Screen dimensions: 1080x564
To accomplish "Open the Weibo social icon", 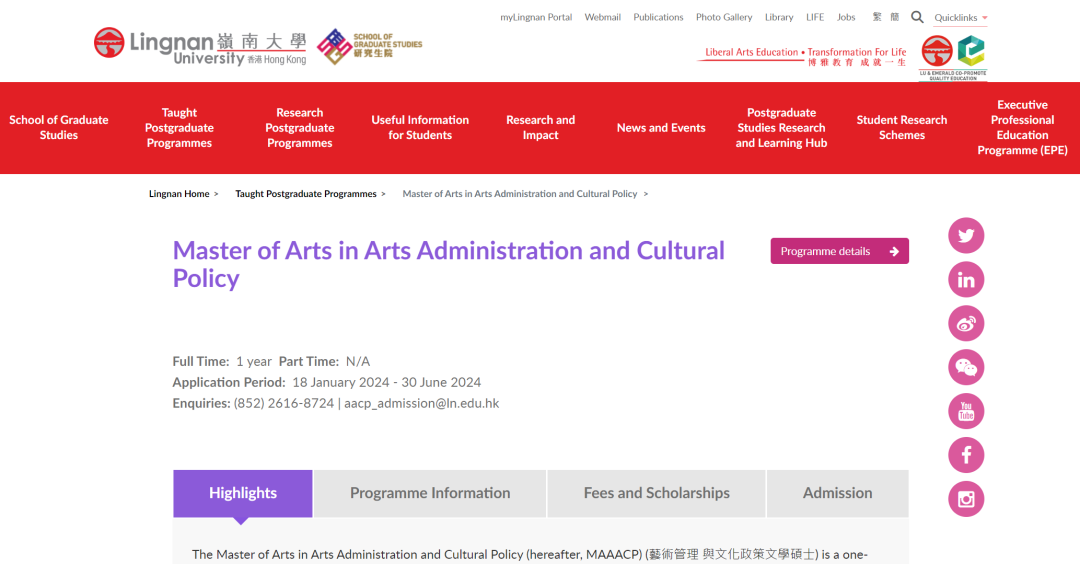I will 966,324.
